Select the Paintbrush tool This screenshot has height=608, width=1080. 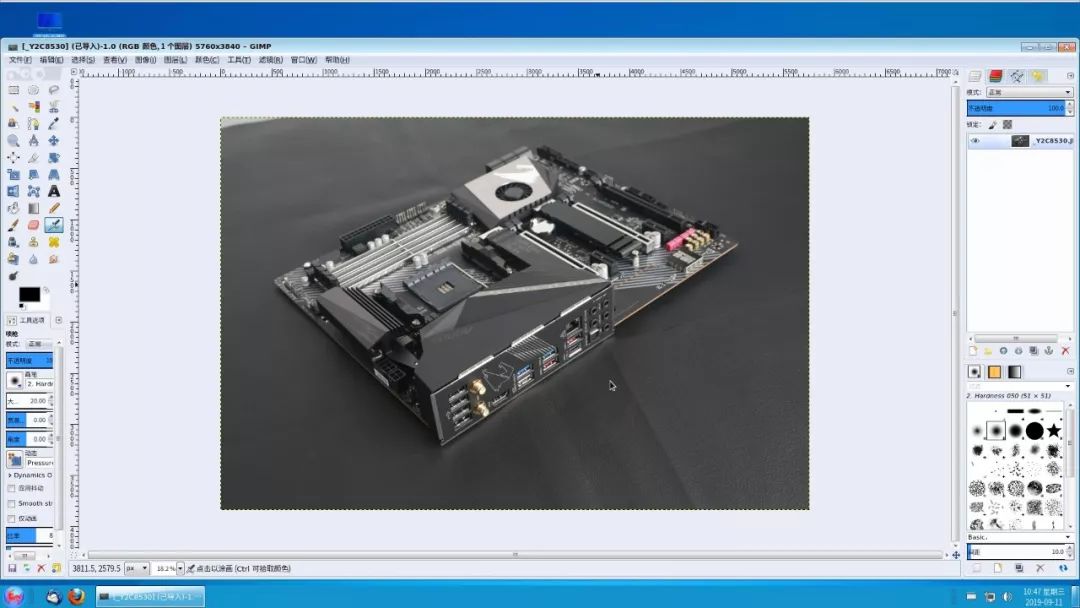13,225
